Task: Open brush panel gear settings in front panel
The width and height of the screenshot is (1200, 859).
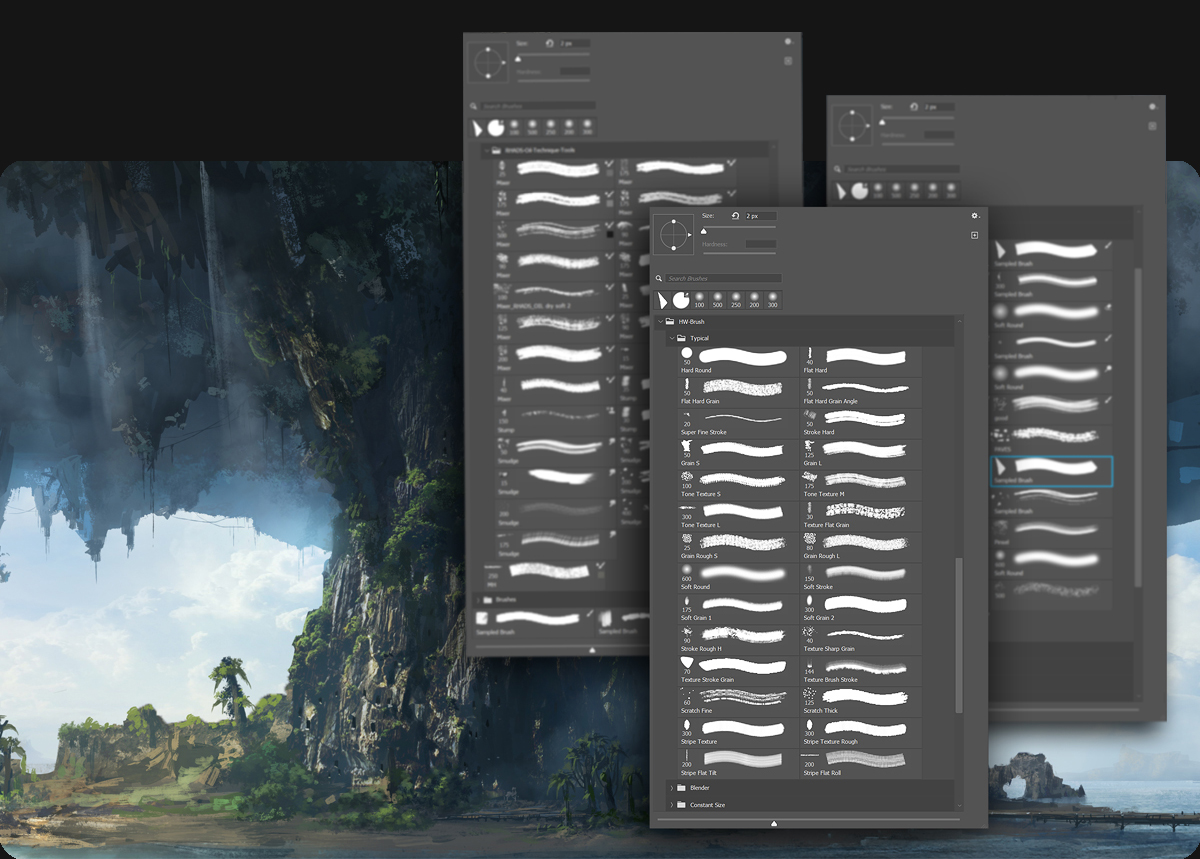Action: [975, 215]
